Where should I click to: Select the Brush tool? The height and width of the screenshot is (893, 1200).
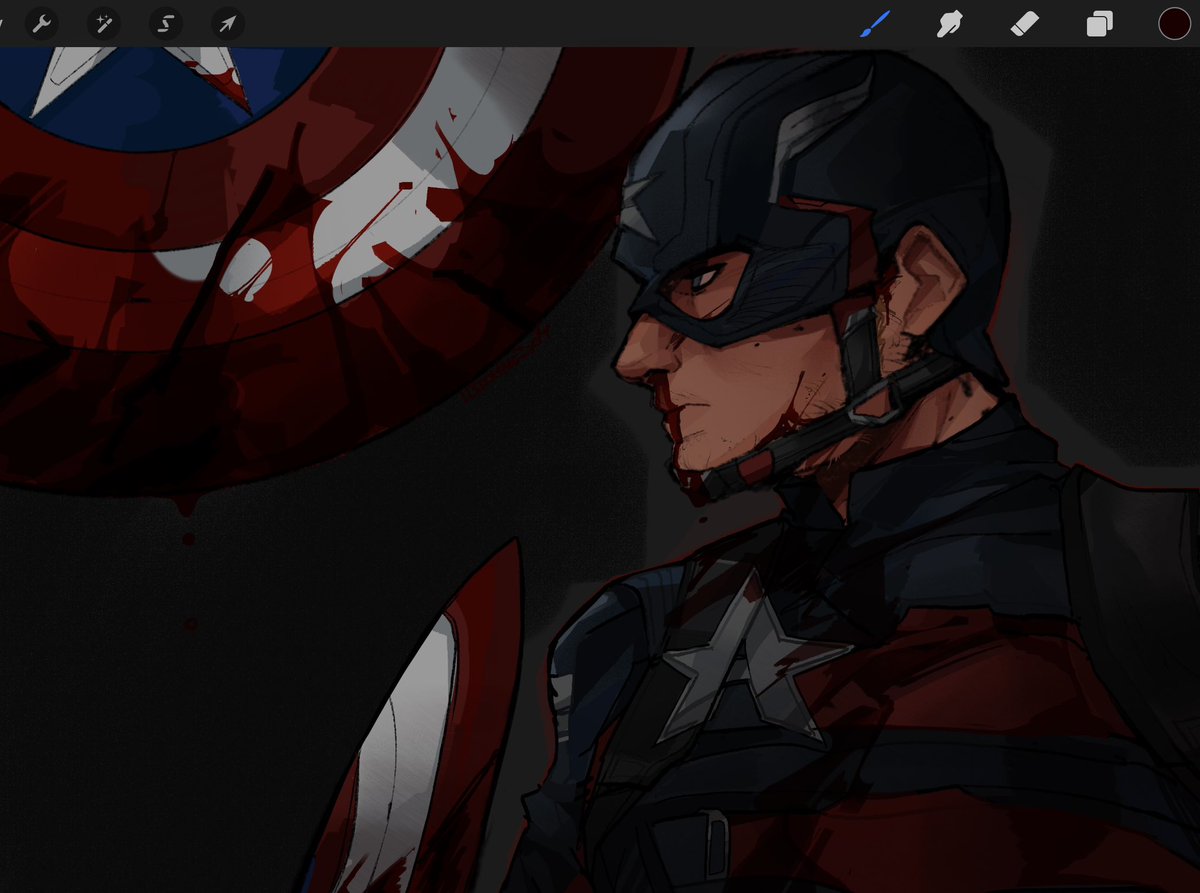pyautogui.click(x=874, y=23)
